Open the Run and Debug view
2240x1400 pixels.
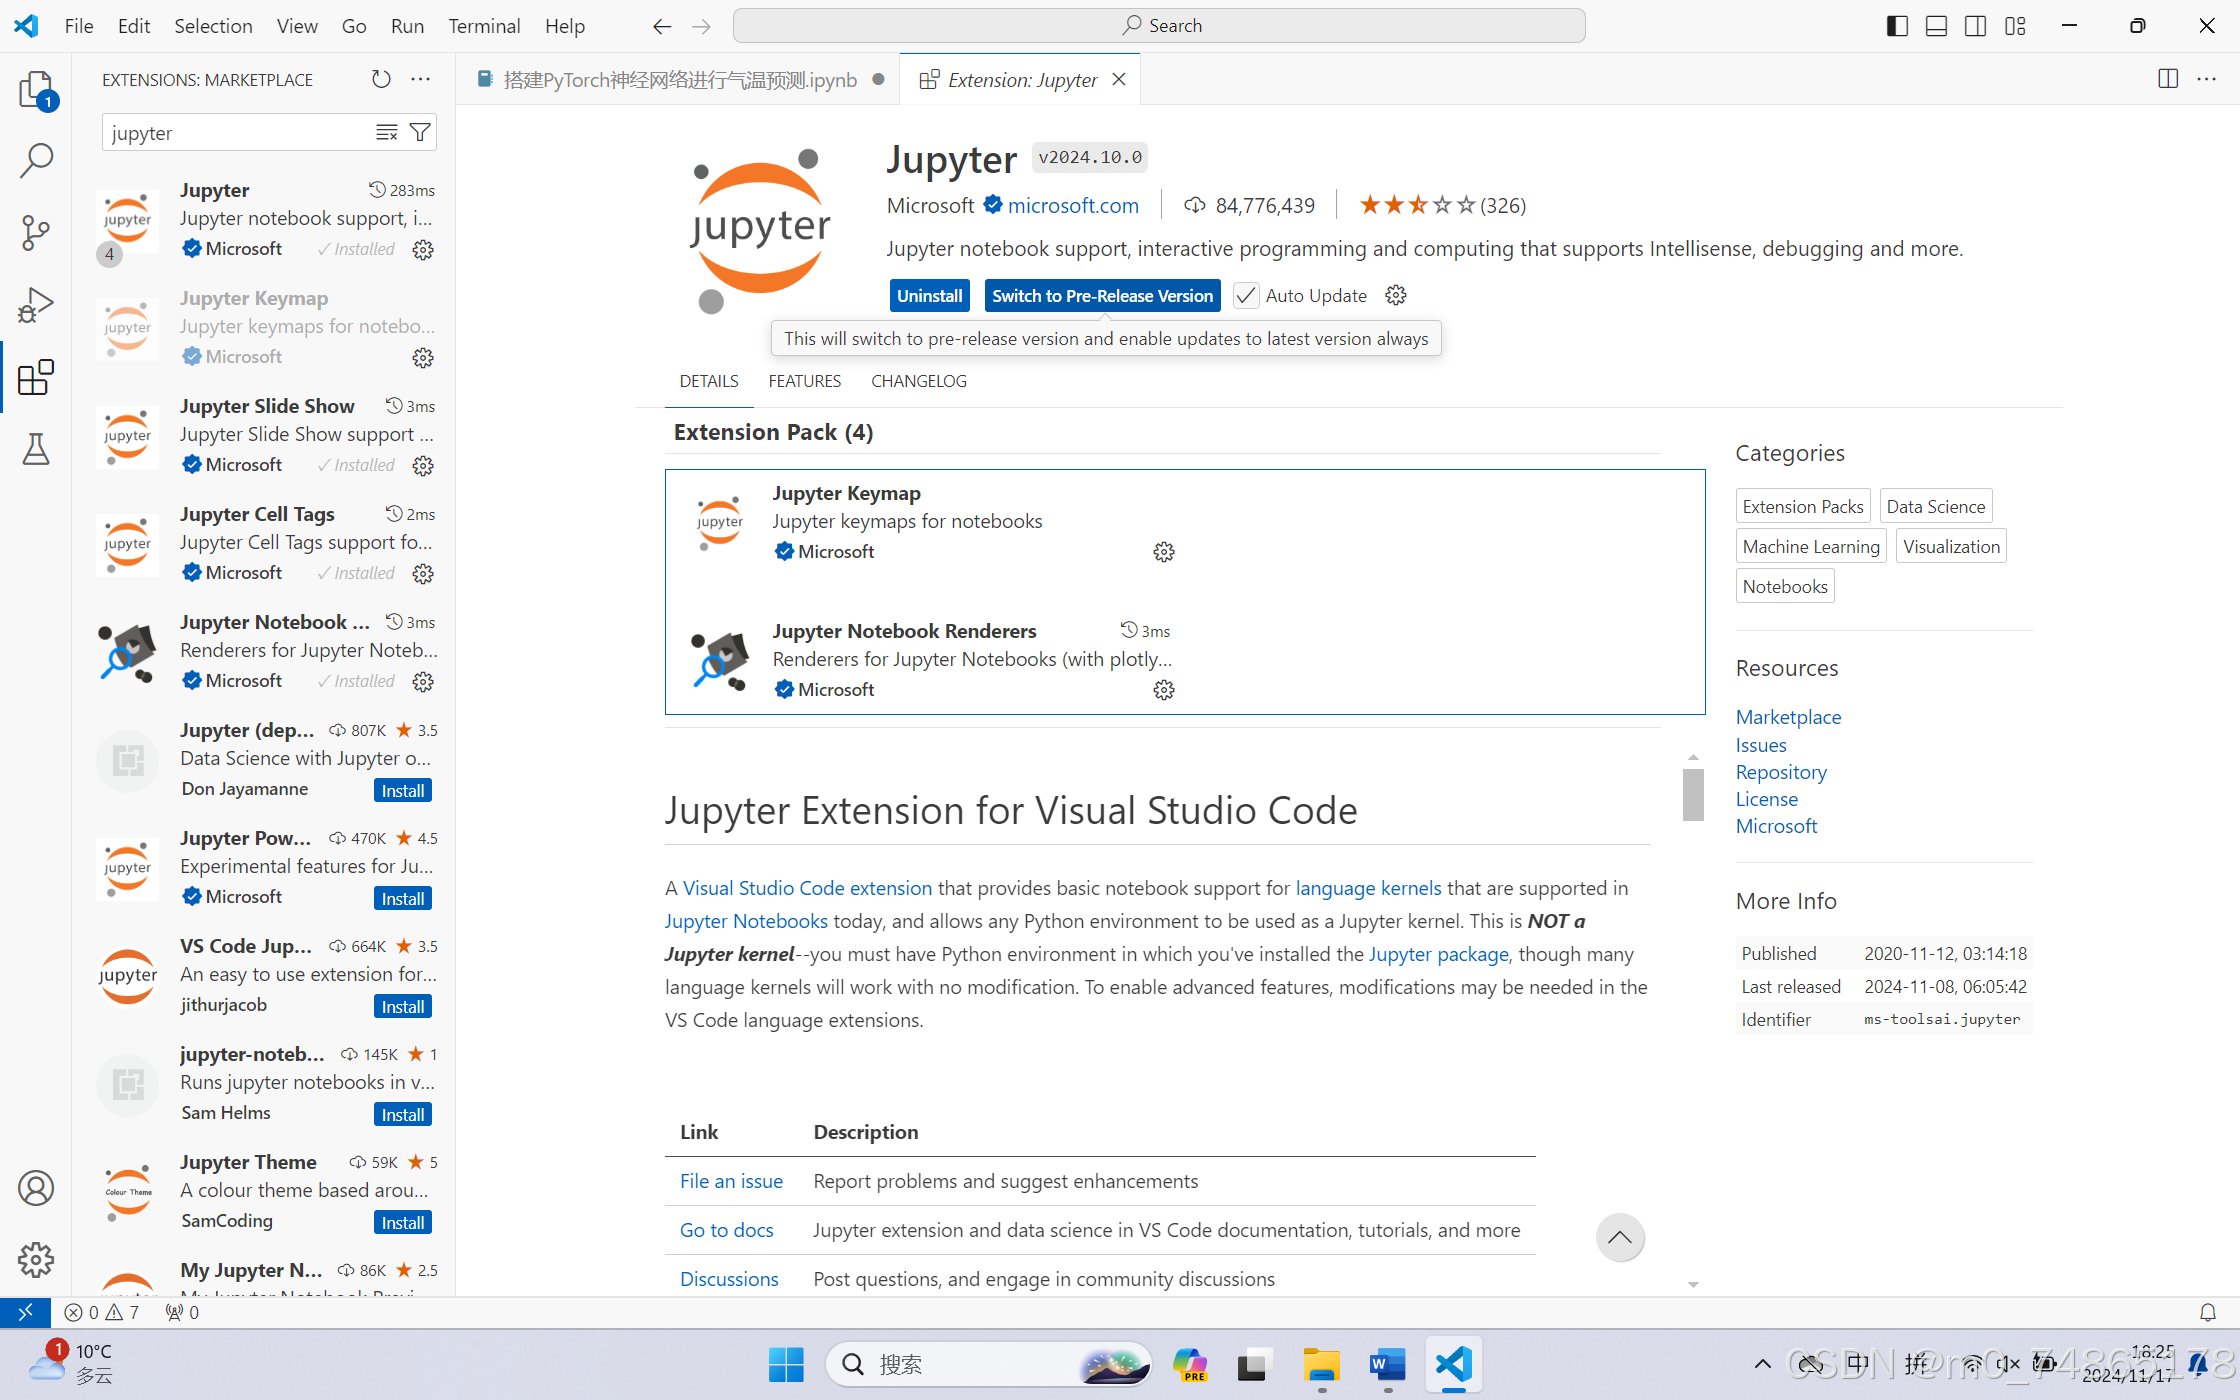click(x=36, y=305)
